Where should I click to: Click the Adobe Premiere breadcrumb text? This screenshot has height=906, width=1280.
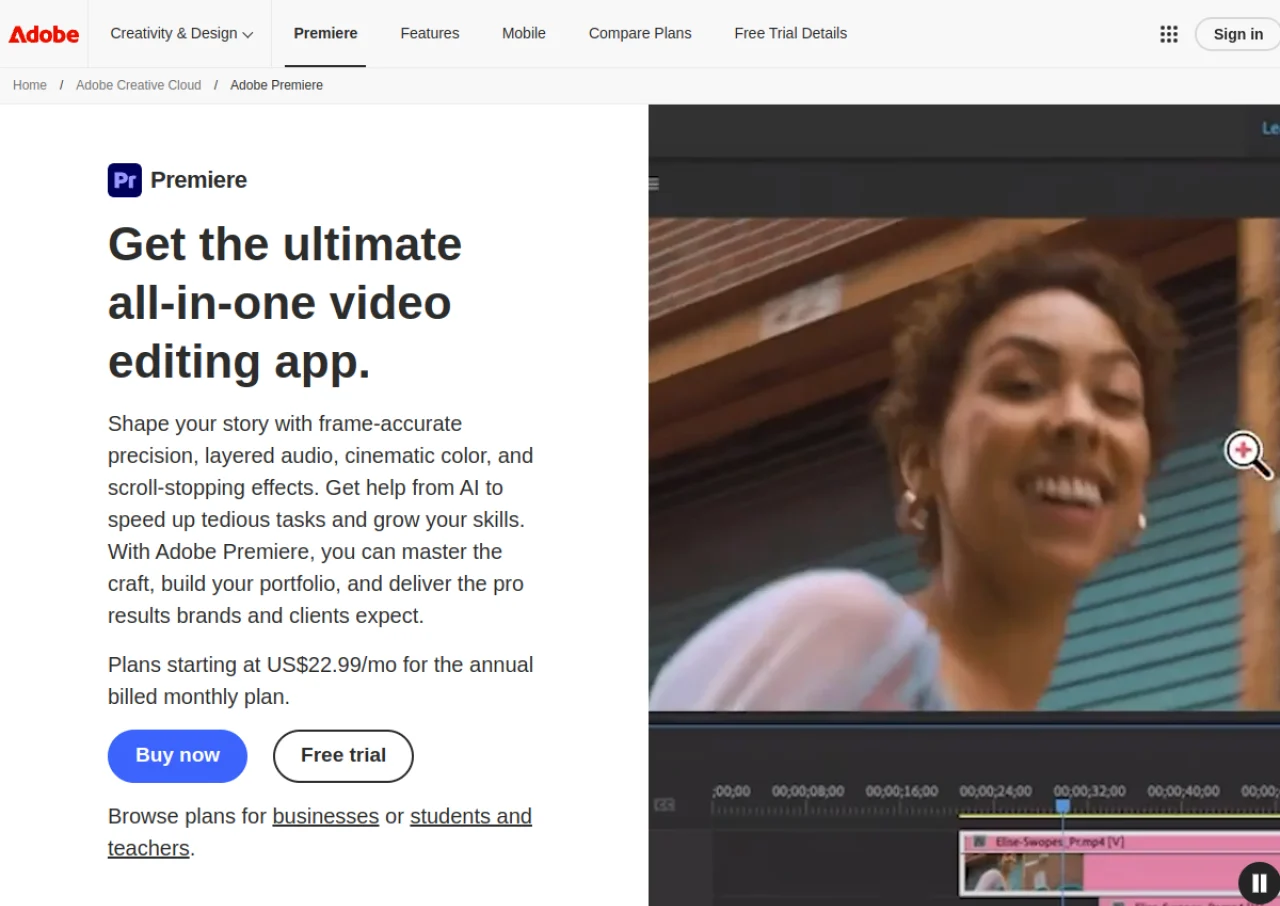(x=276, y=85)
